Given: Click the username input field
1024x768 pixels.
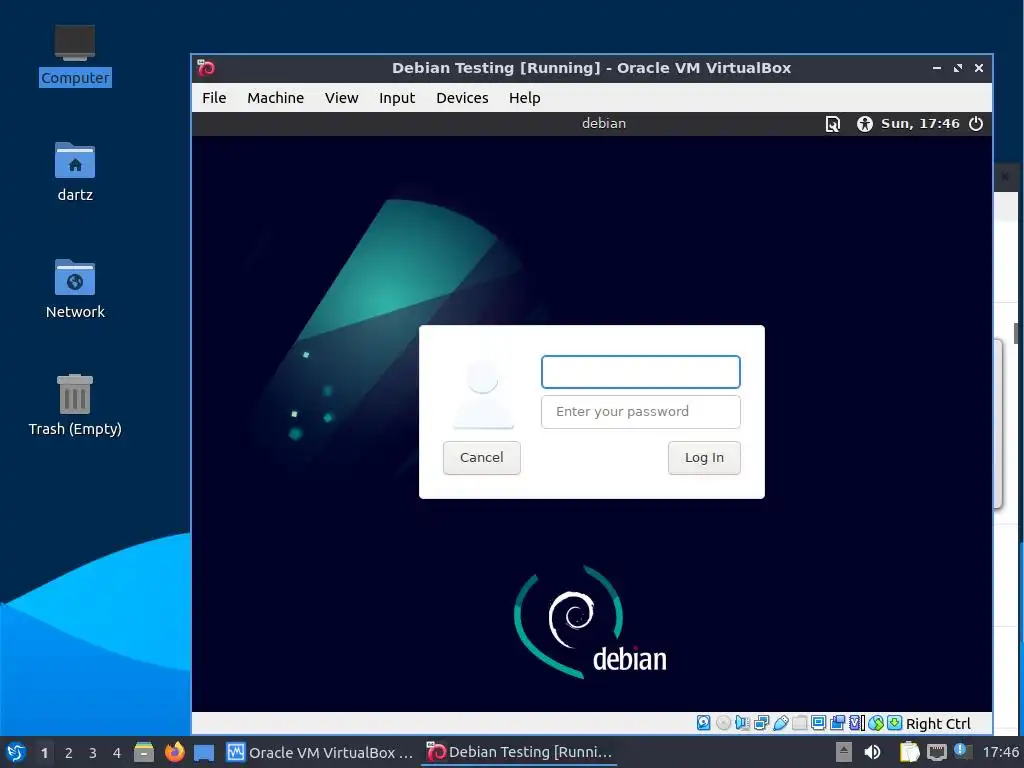Looking at the screenshot, I should pyautogui.click(x=641, y=372).
